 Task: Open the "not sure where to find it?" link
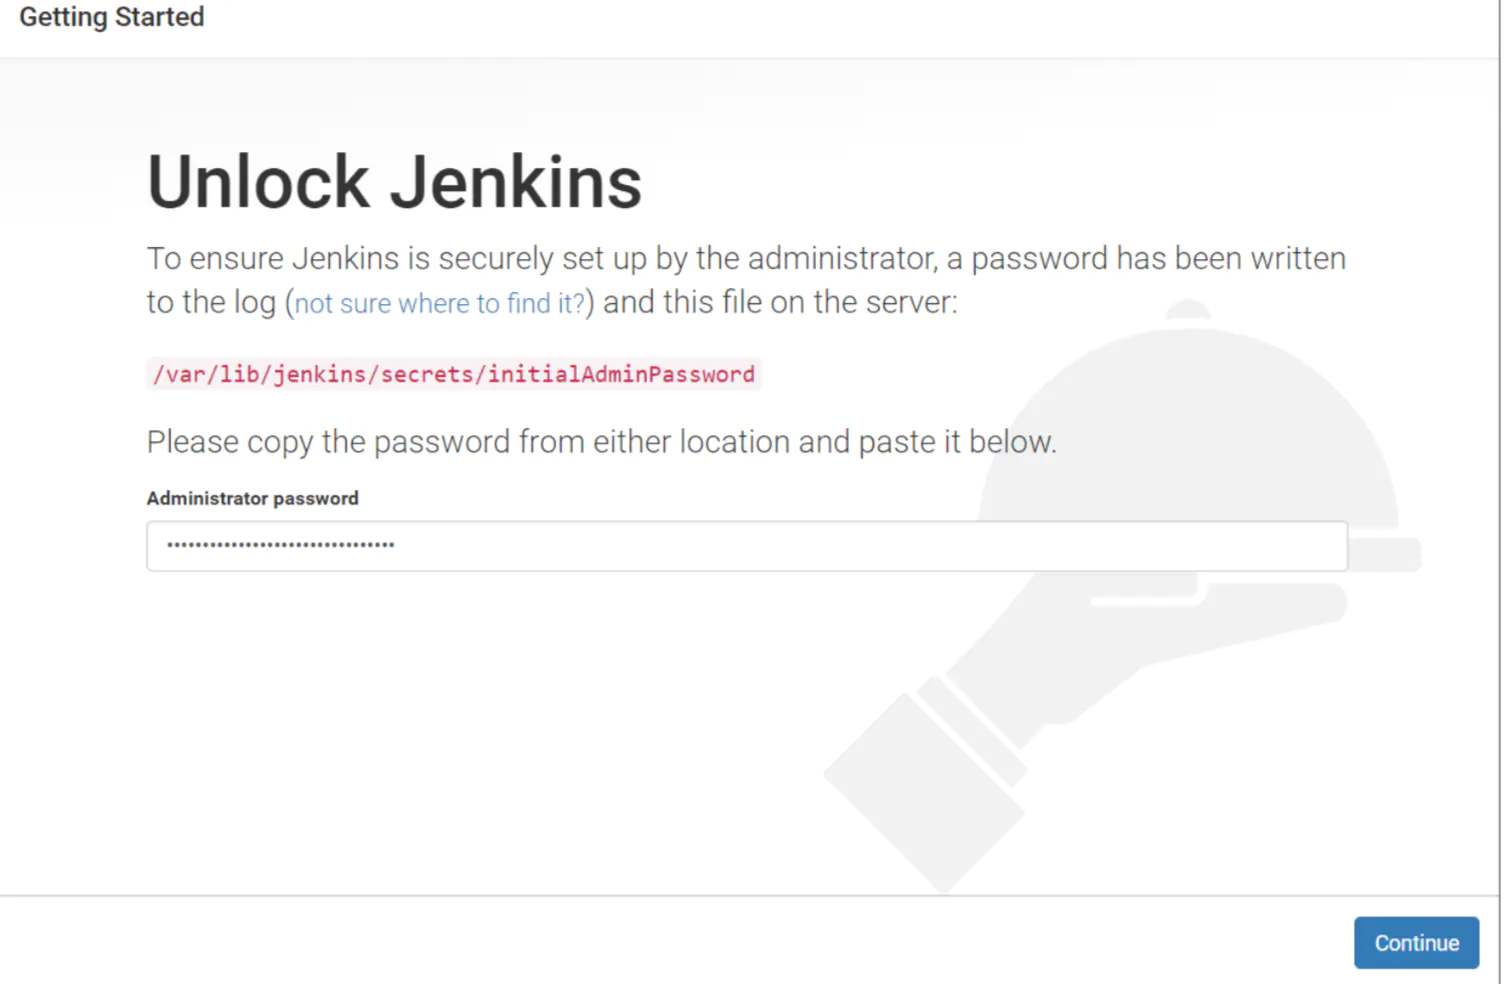pos(439,303)
